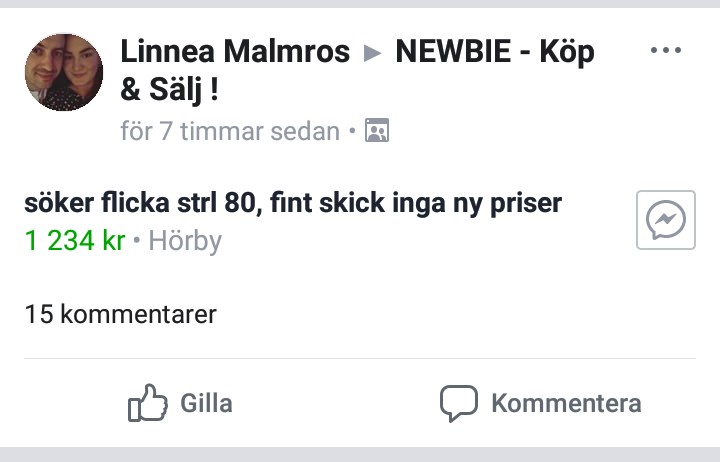720x462 pixels.
Task: Show the 15 kommentarer list
Action: pyautogui.click(x=120, y=315)
